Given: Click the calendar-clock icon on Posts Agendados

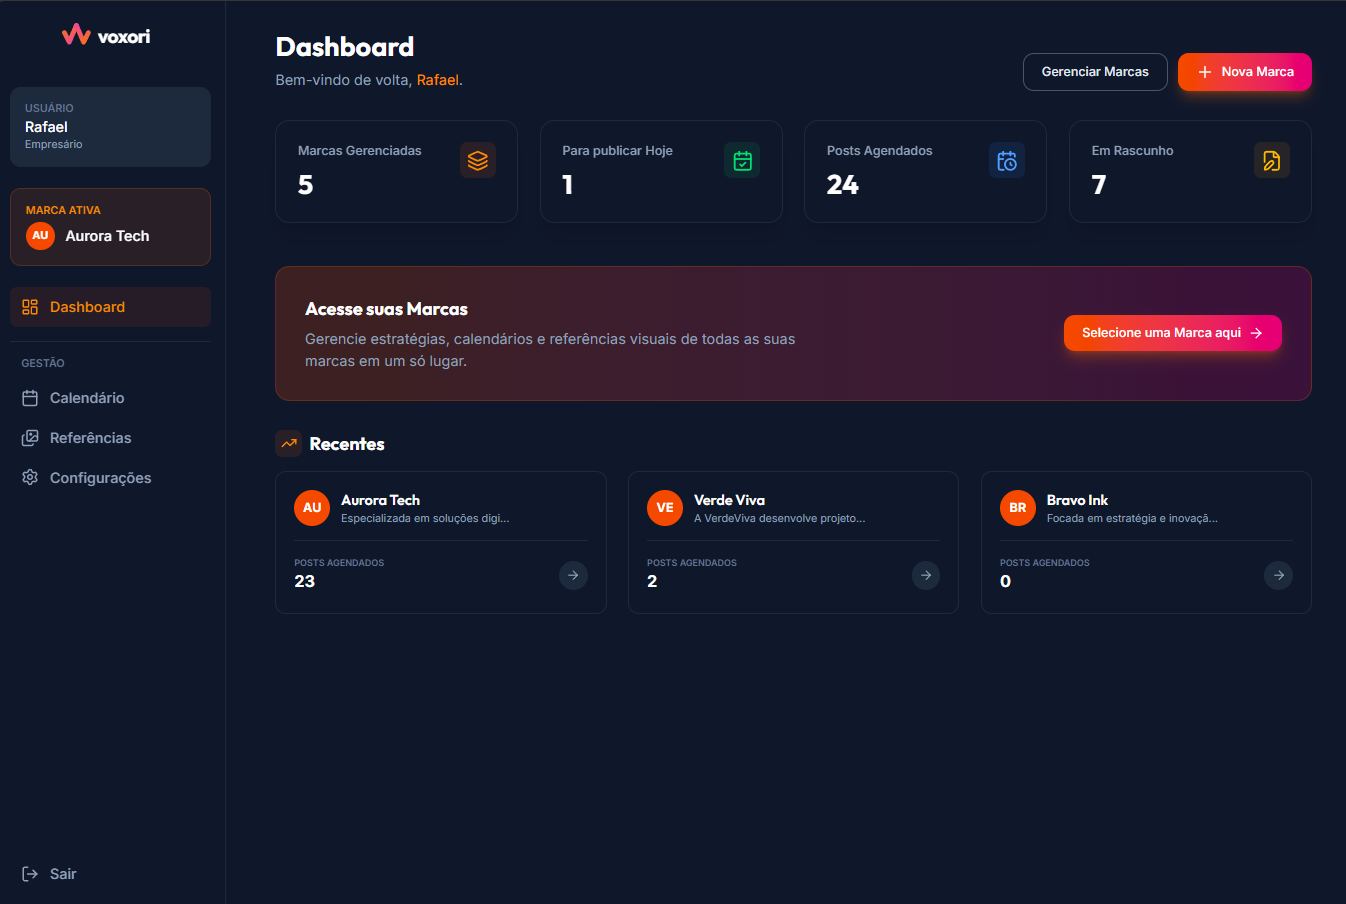Looking at the screenshot, I should click(1006, 160).
